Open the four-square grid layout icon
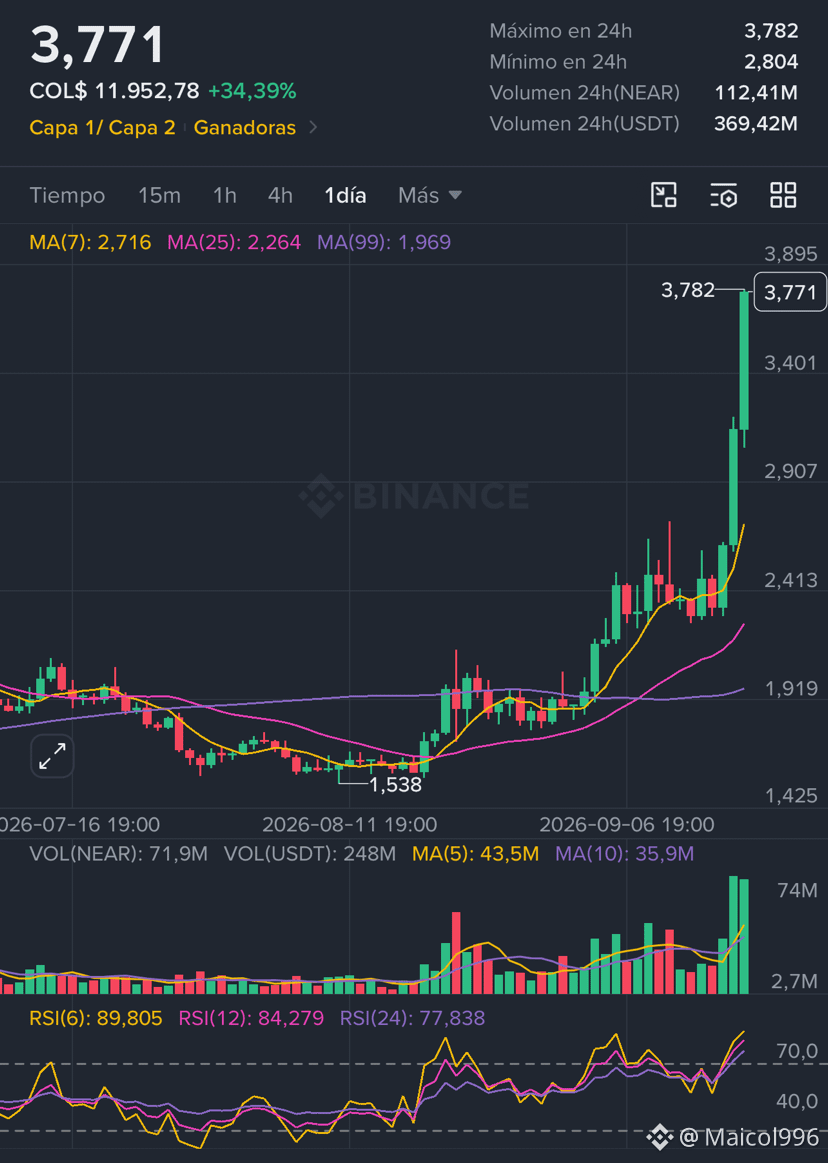The height and width of the screenshot is (1163, 828). click(783, 195)
